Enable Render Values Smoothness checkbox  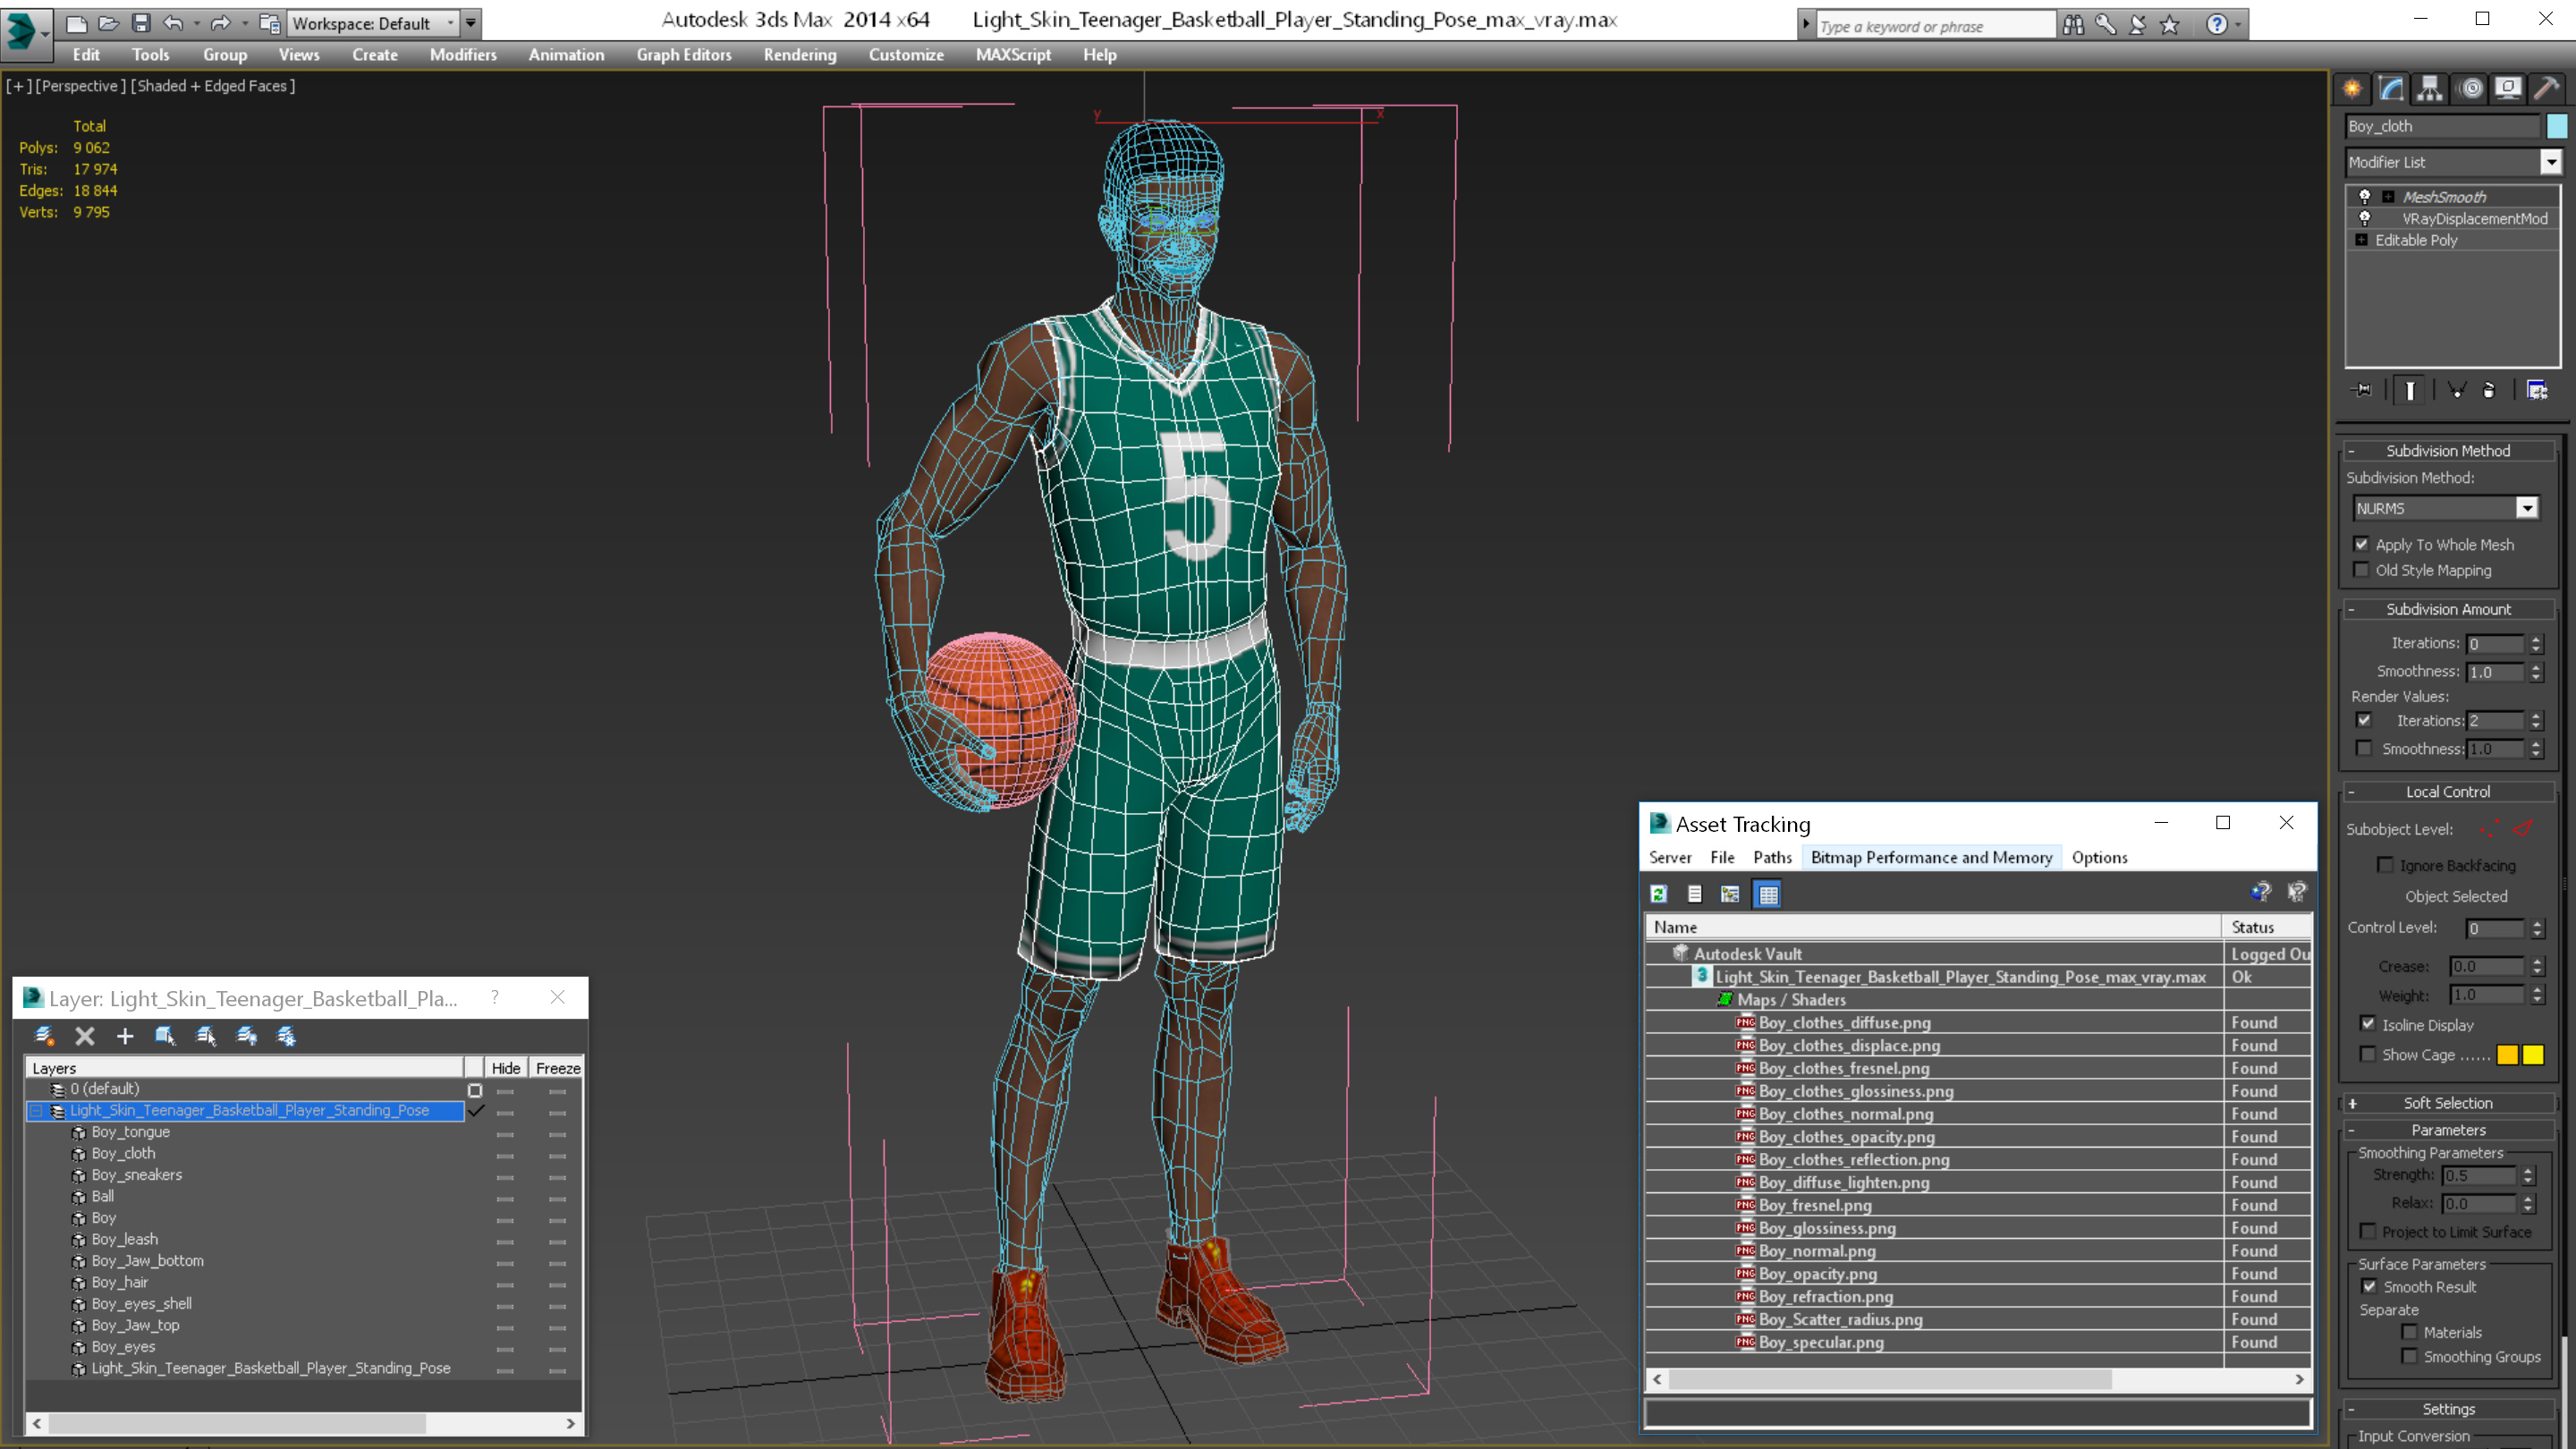click(2364, 748)
